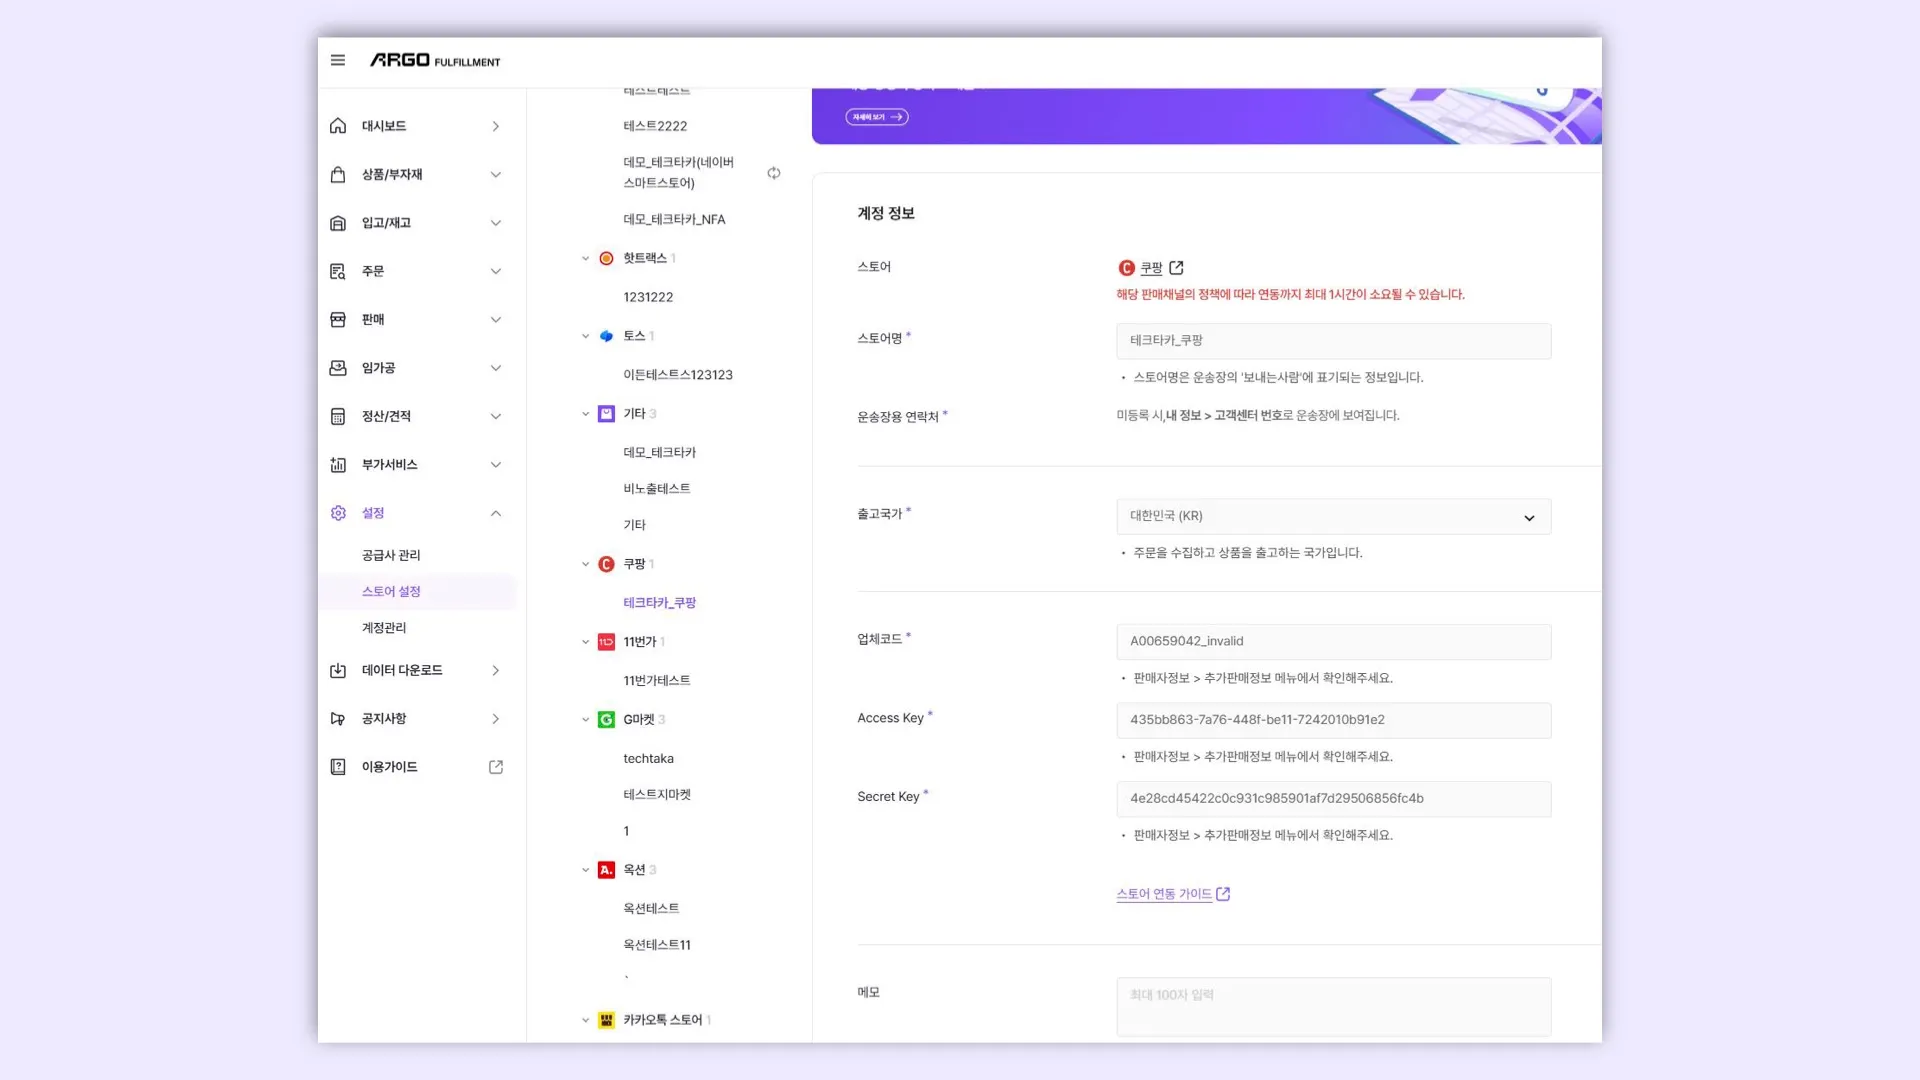Expand the 주문 sidebar menu
1920x1080 pixels.
coord(495,271)
